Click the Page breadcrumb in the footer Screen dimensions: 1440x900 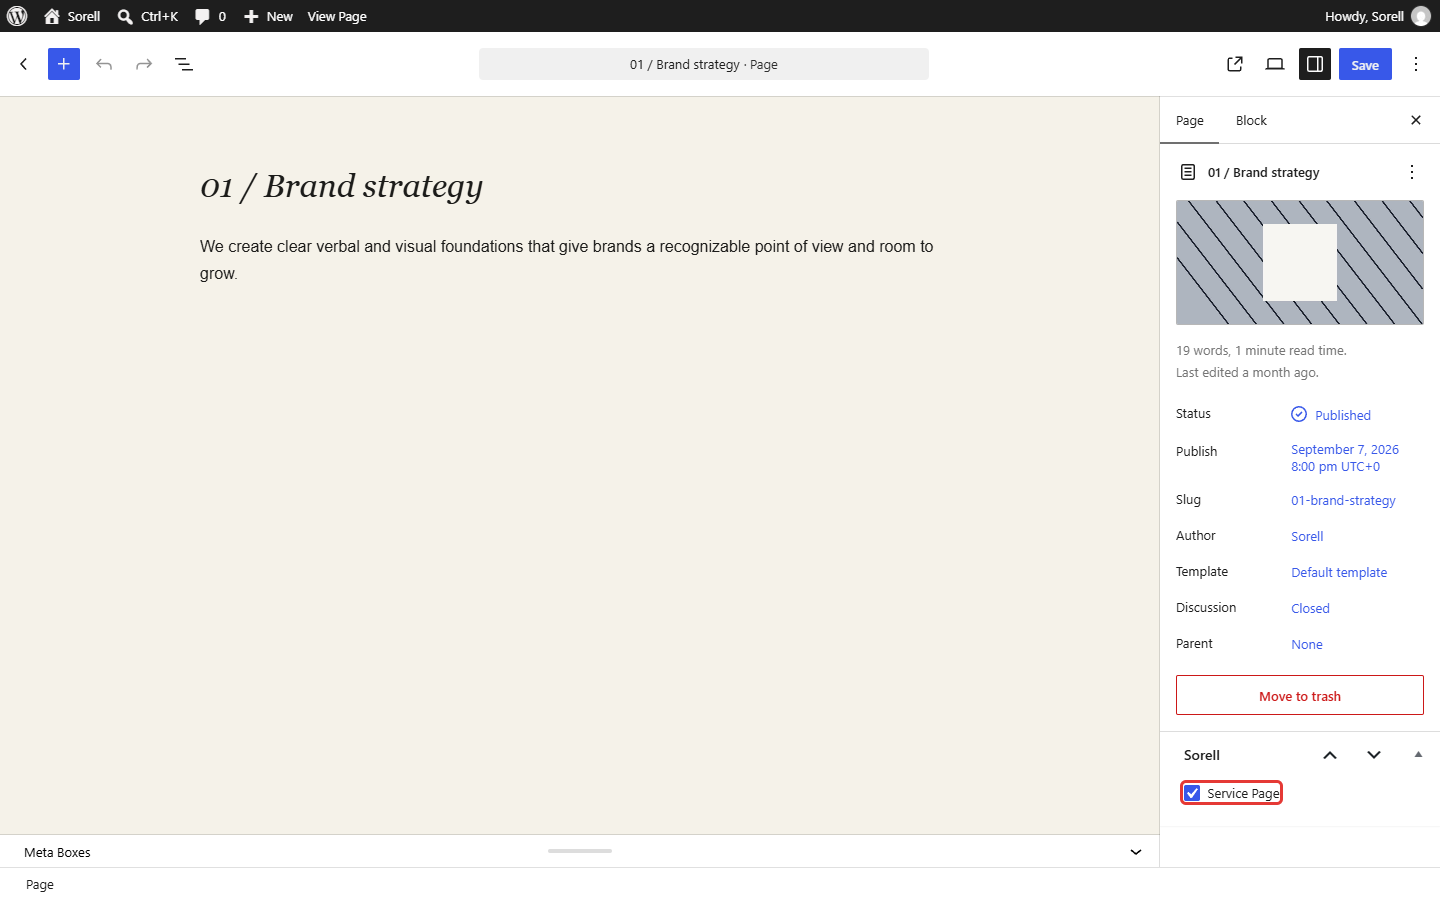[x=40, y=885]
